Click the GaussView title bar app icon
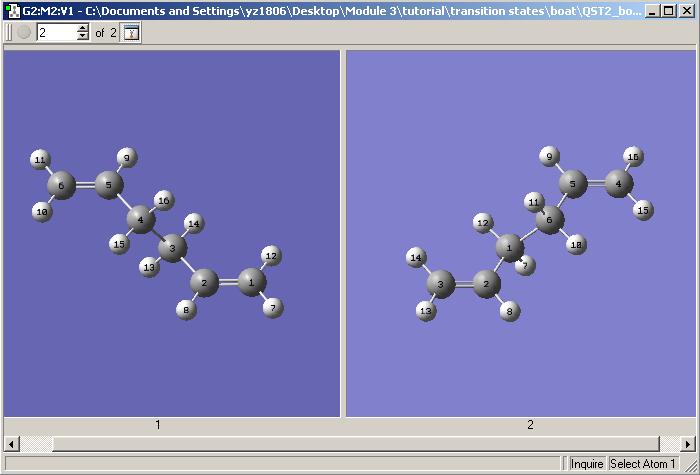Viewport: 700px width, 475px height. pyautogui.click(x=12, y=10)
